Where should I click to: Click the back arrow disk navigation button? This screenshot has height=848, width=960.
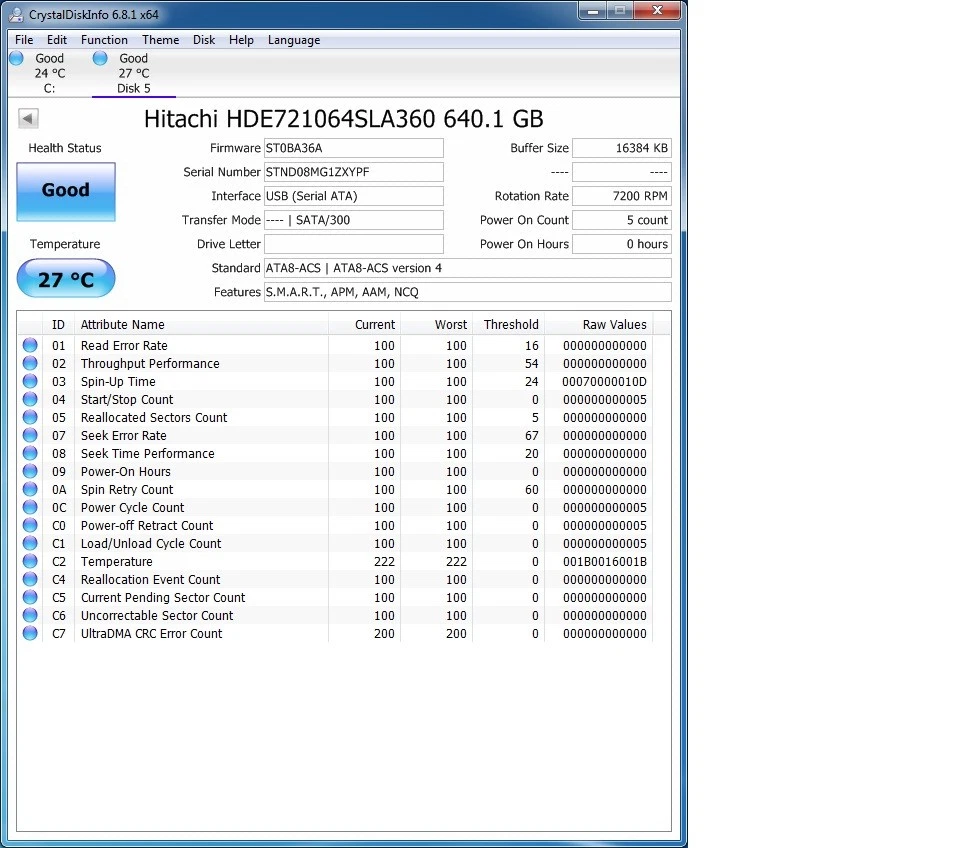point(28,119)
